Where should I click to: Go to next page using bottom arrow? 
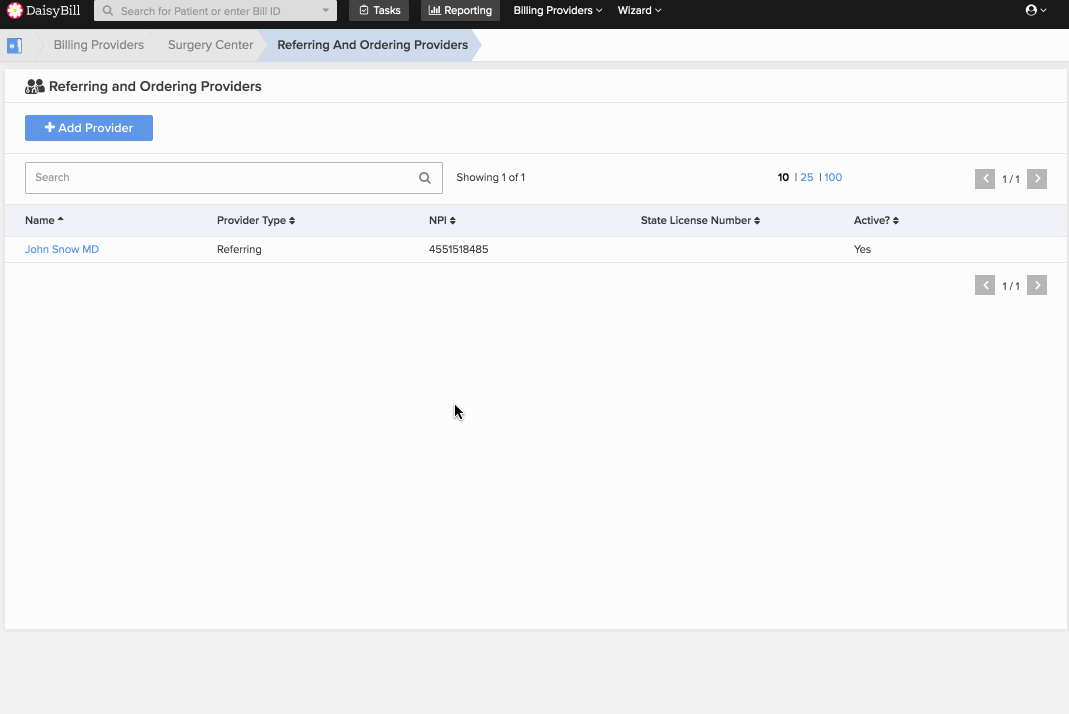click(x=1037, y=285)
